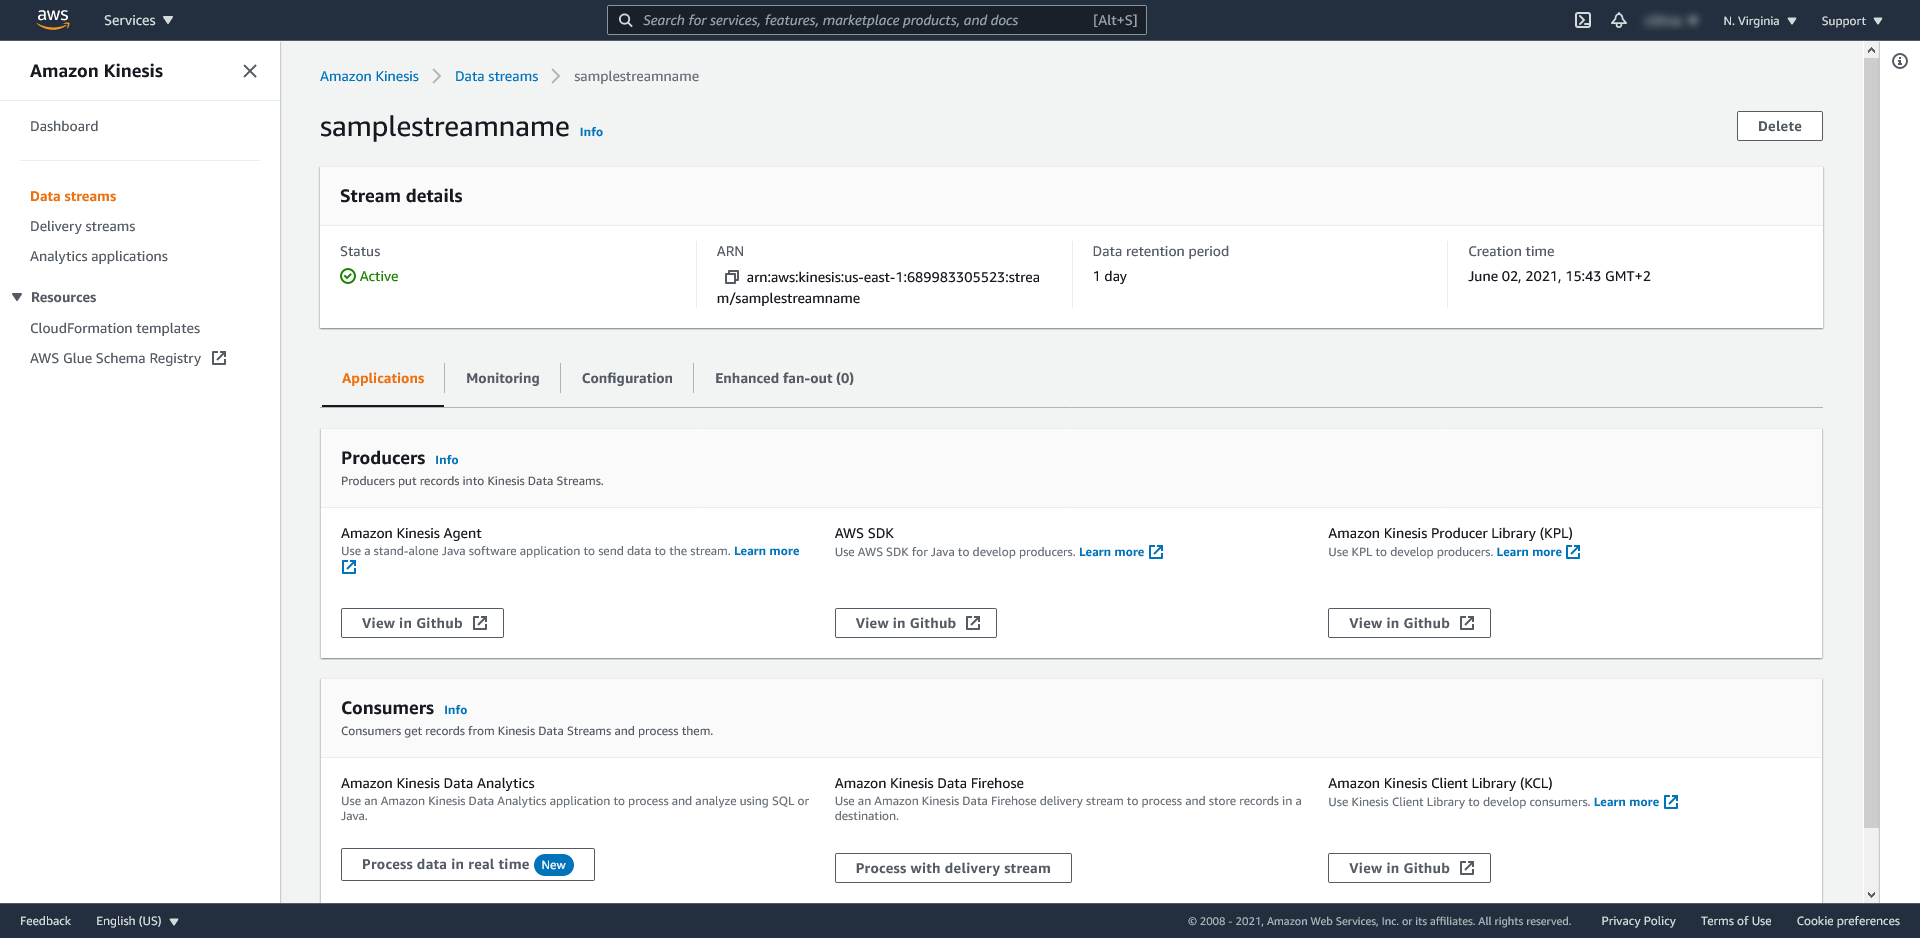Click Amazon Kinesis breadcrumb link
1920x938 pixels.
click(x=369, y=76)
